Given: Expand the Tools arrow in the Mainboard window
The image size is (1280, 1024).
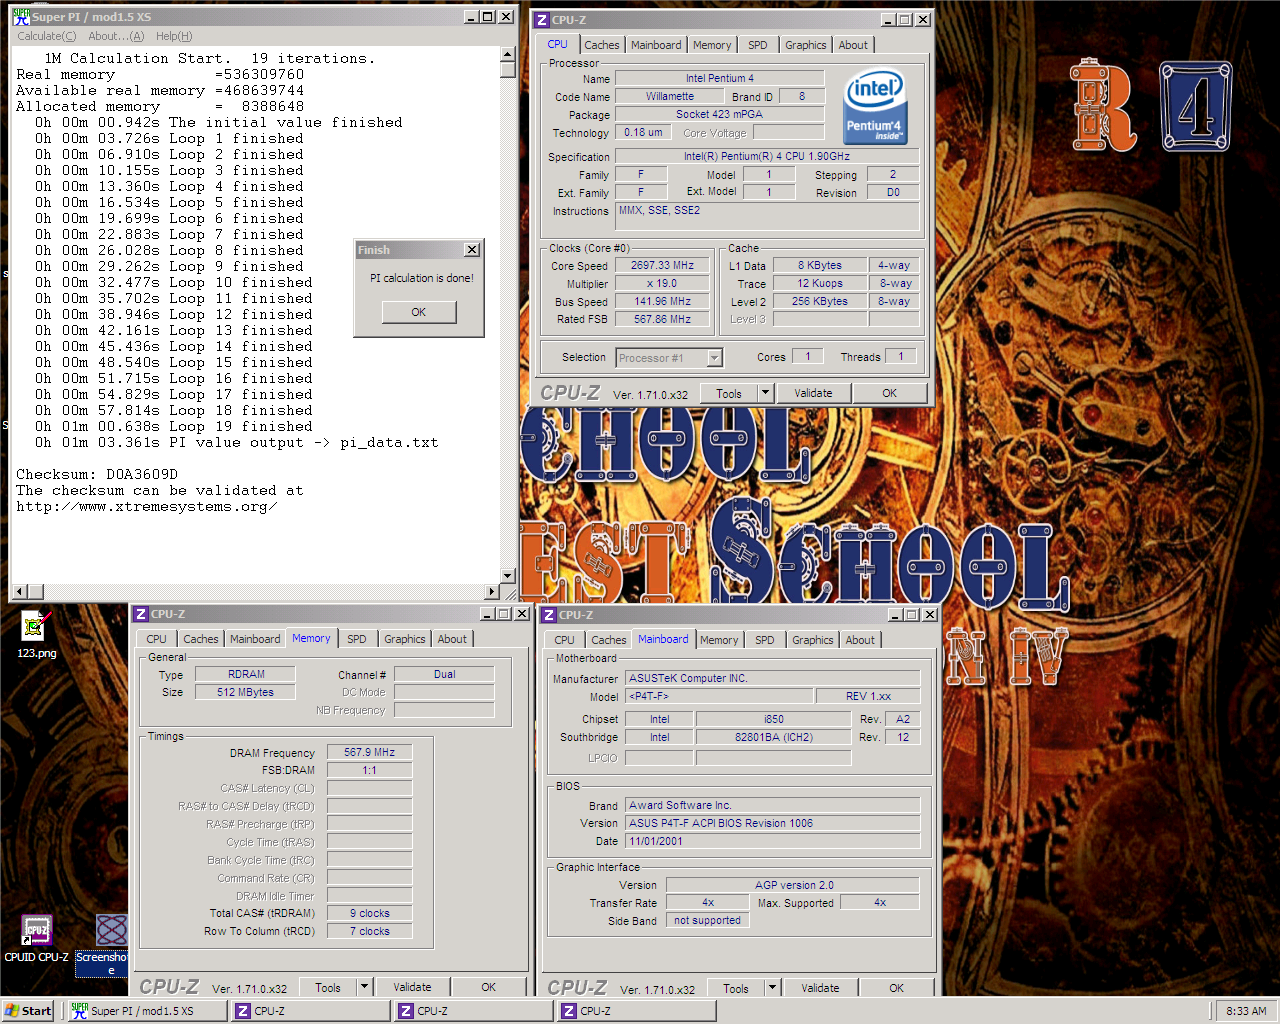Looking at the screenshot, I should click(x=772, y=988).
